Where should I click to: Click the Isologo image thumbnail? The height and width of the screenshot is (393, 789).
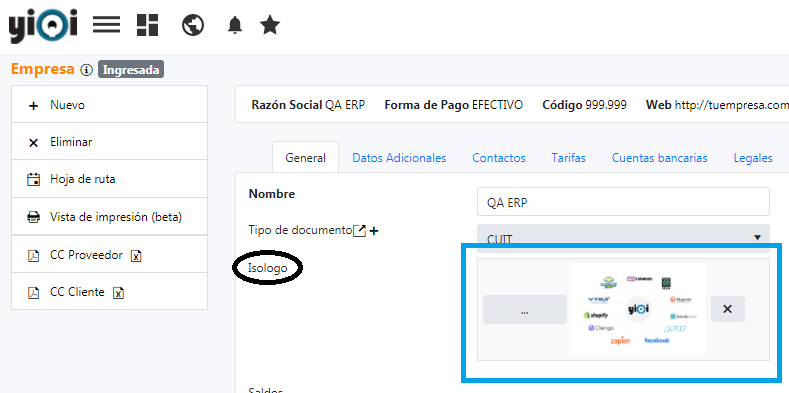point(638,309)
